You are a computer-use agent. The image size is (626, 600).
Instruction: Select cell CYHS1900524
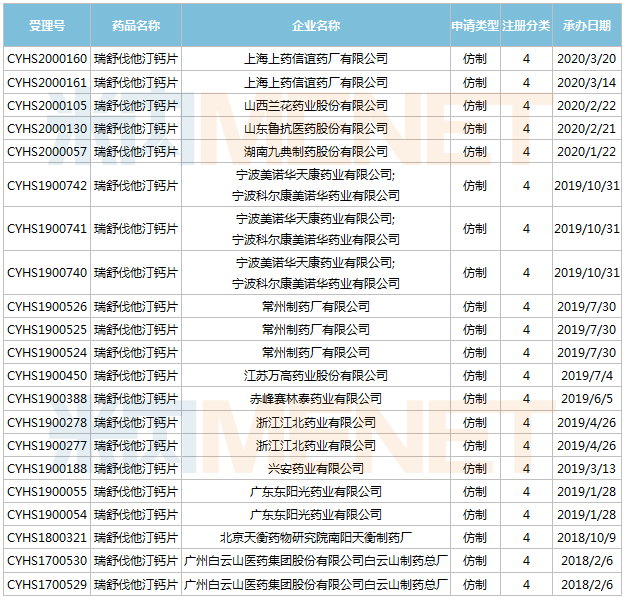[47, 352]
